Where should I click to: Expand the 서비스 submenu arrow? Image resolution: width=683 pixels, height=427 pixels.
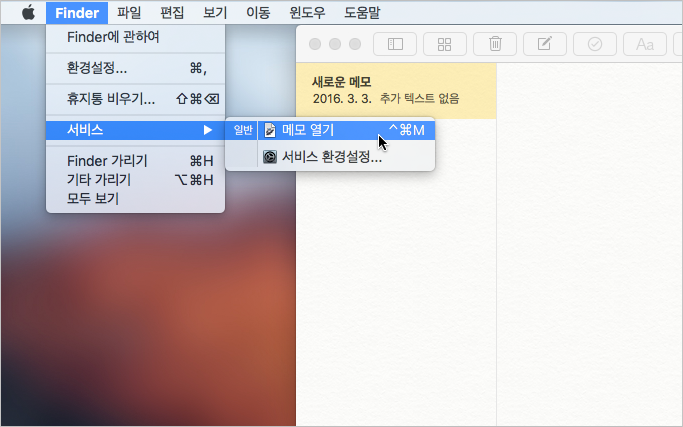tap(208, 130)
